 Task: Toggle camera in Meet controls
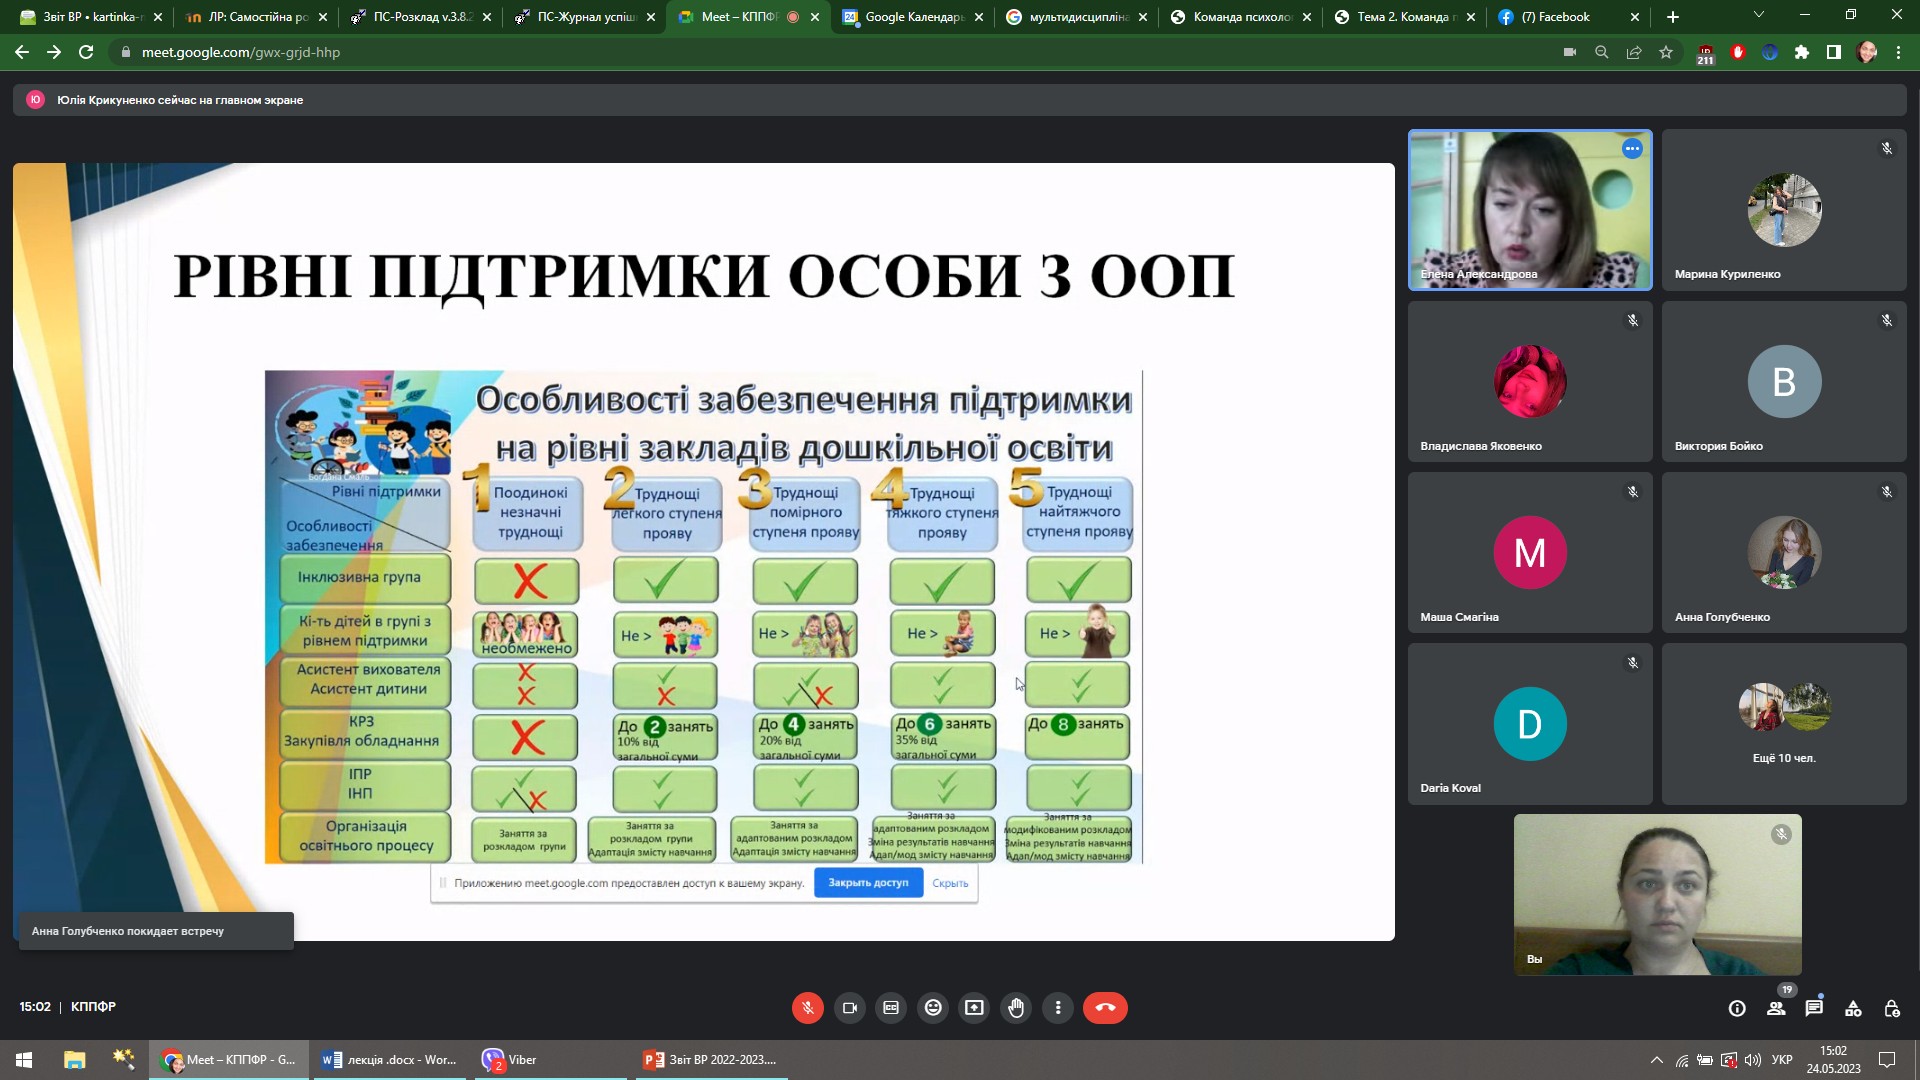tap(850, 1008)
